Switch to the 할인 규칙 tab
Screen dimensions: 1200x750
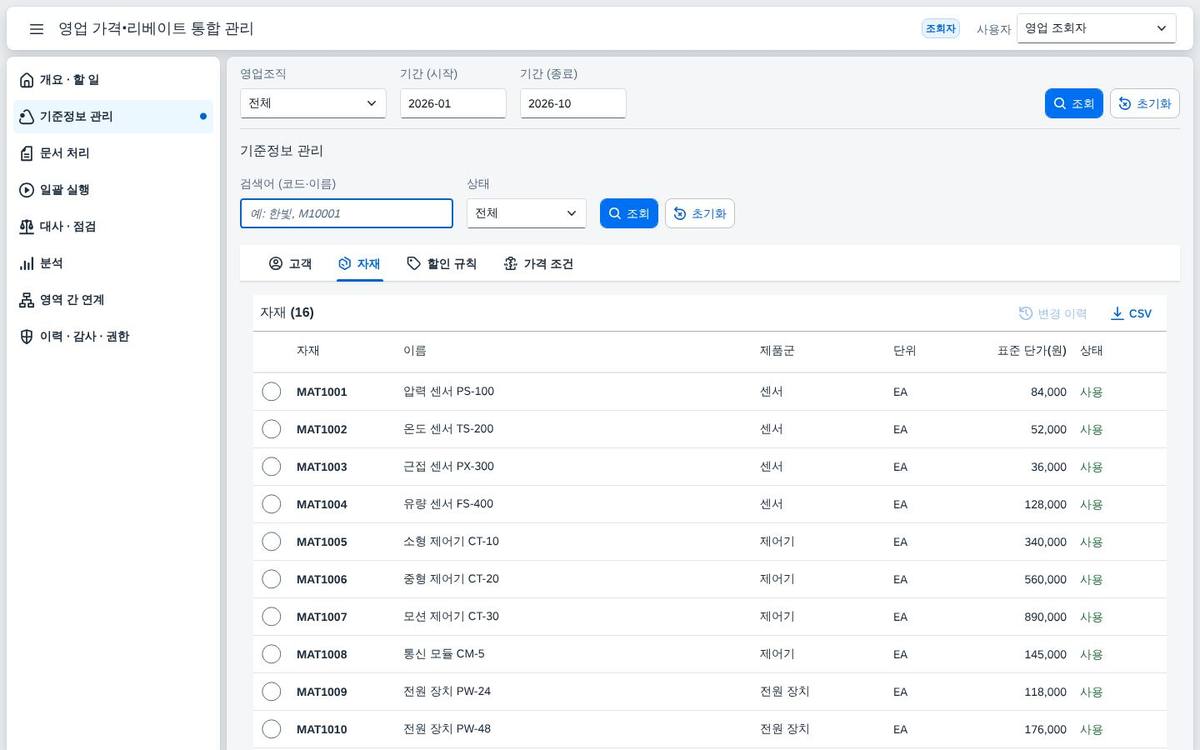pos(441,264)
